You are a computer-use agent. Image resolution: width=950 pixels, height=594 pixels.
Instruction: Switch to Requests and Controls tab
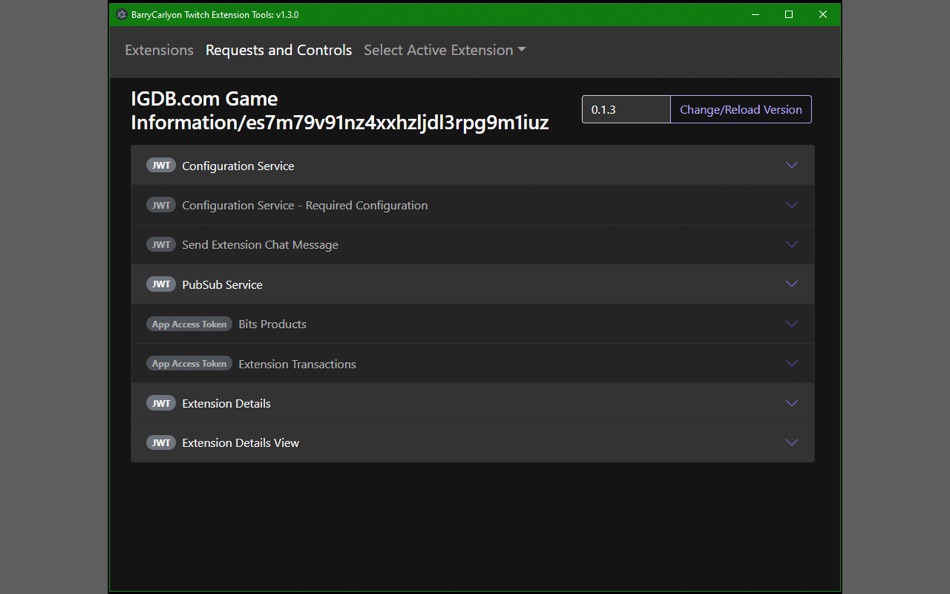[279, 50]
